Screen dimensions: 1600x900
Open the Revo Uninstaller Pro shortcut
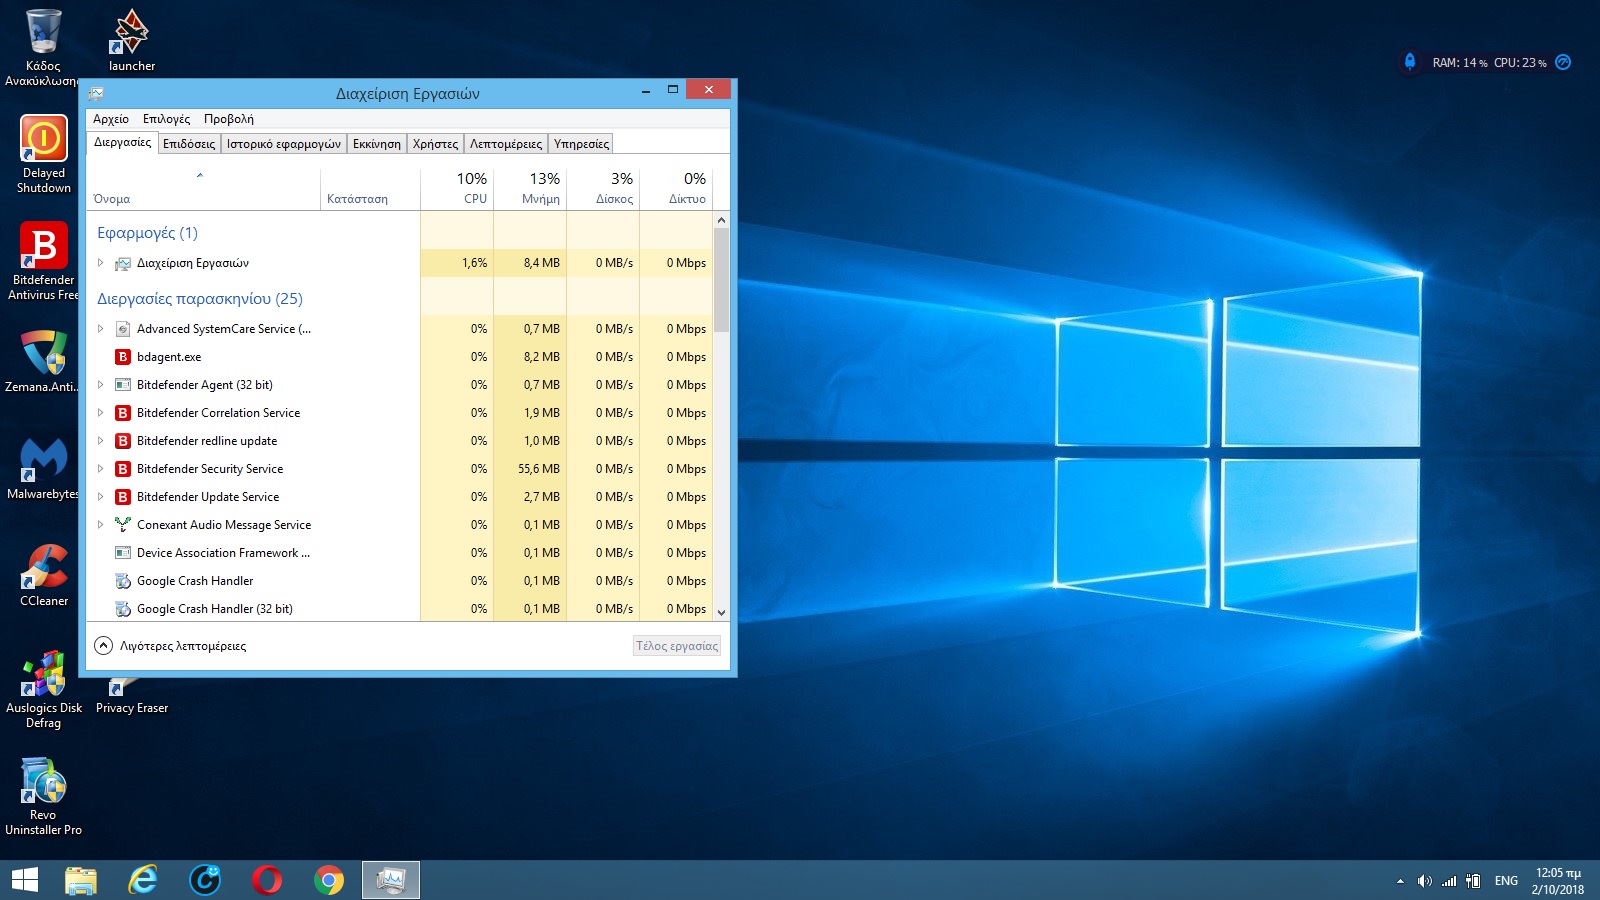coord(43,782)
